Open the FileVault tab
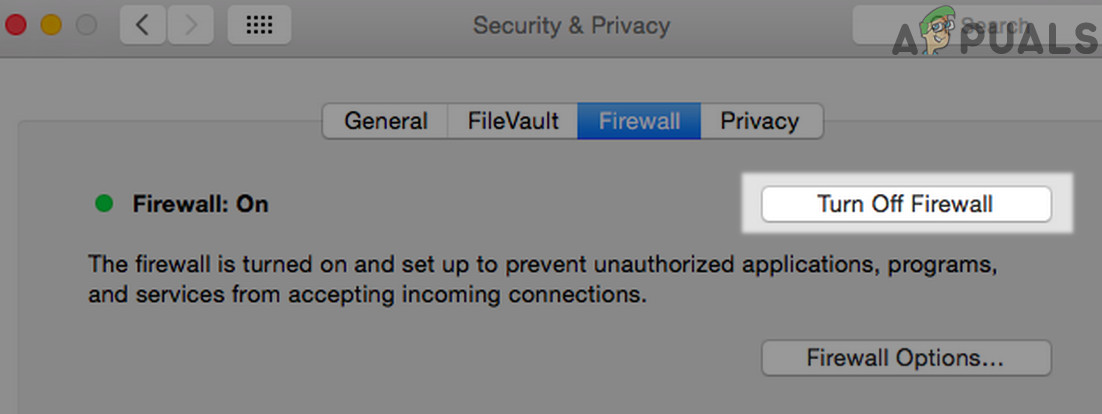This screenshot has height=414, width=1102. (511, 122)
